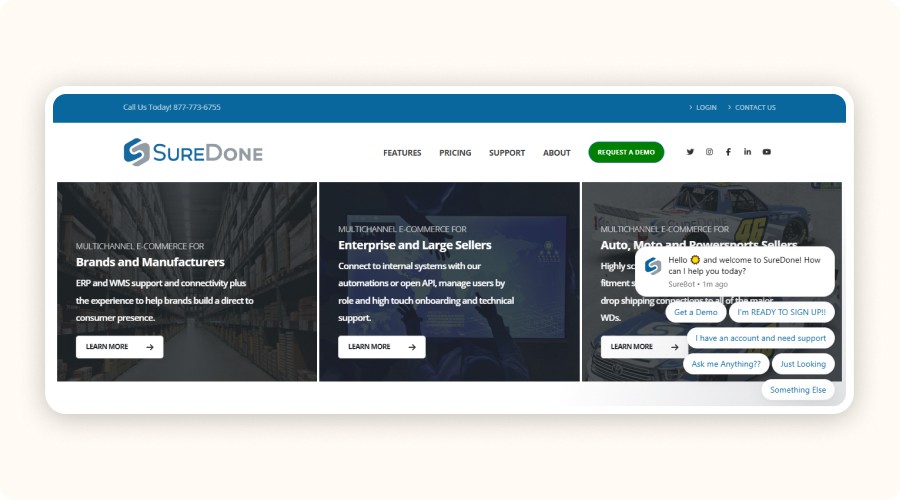Click the SureBot welcome message bubble
This screenshot has width=900, height=500.
[735, 272]
